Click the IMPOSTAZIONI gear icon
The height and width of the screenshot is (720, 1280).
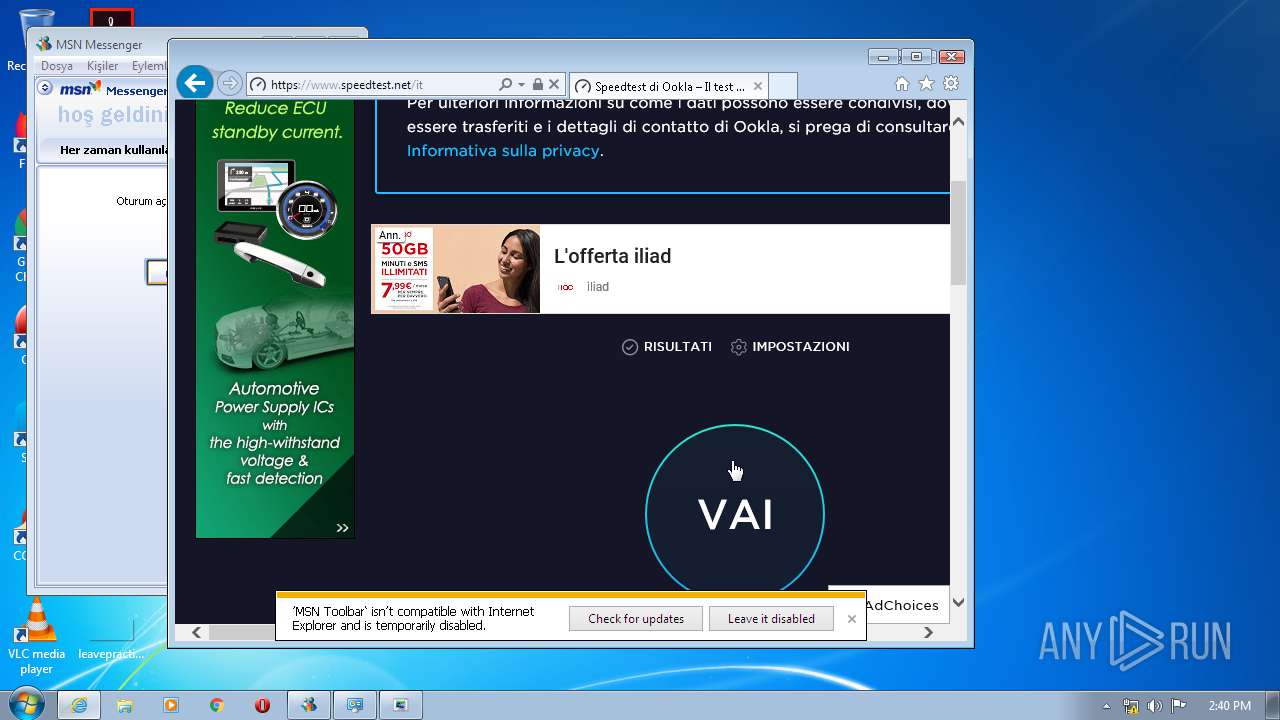tap(739, 347)
